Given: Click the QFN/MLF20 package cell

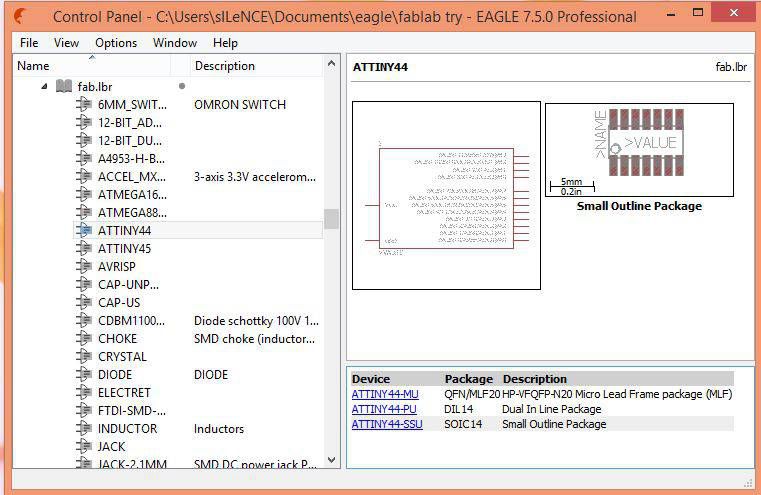Looking at the screenshot, I should click(472, 394).
